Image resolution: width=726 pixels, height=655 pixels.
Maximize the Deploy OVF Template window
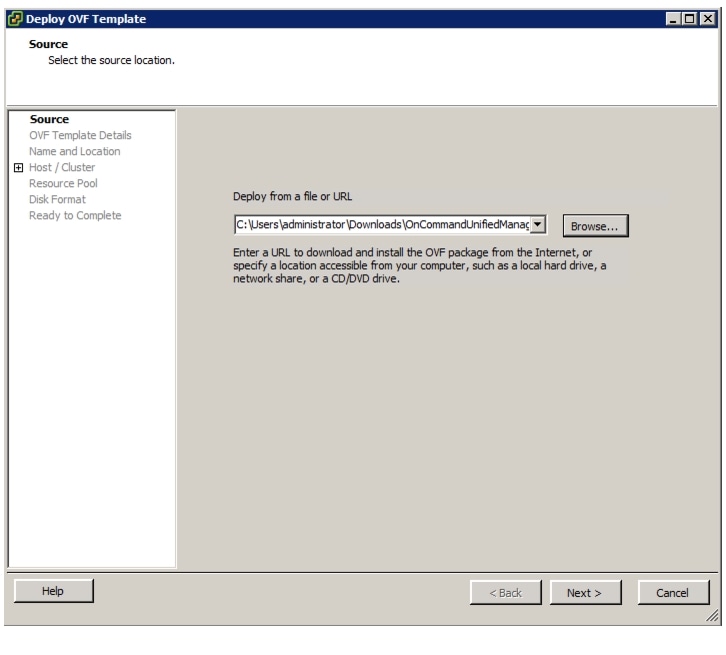(689, 19)
